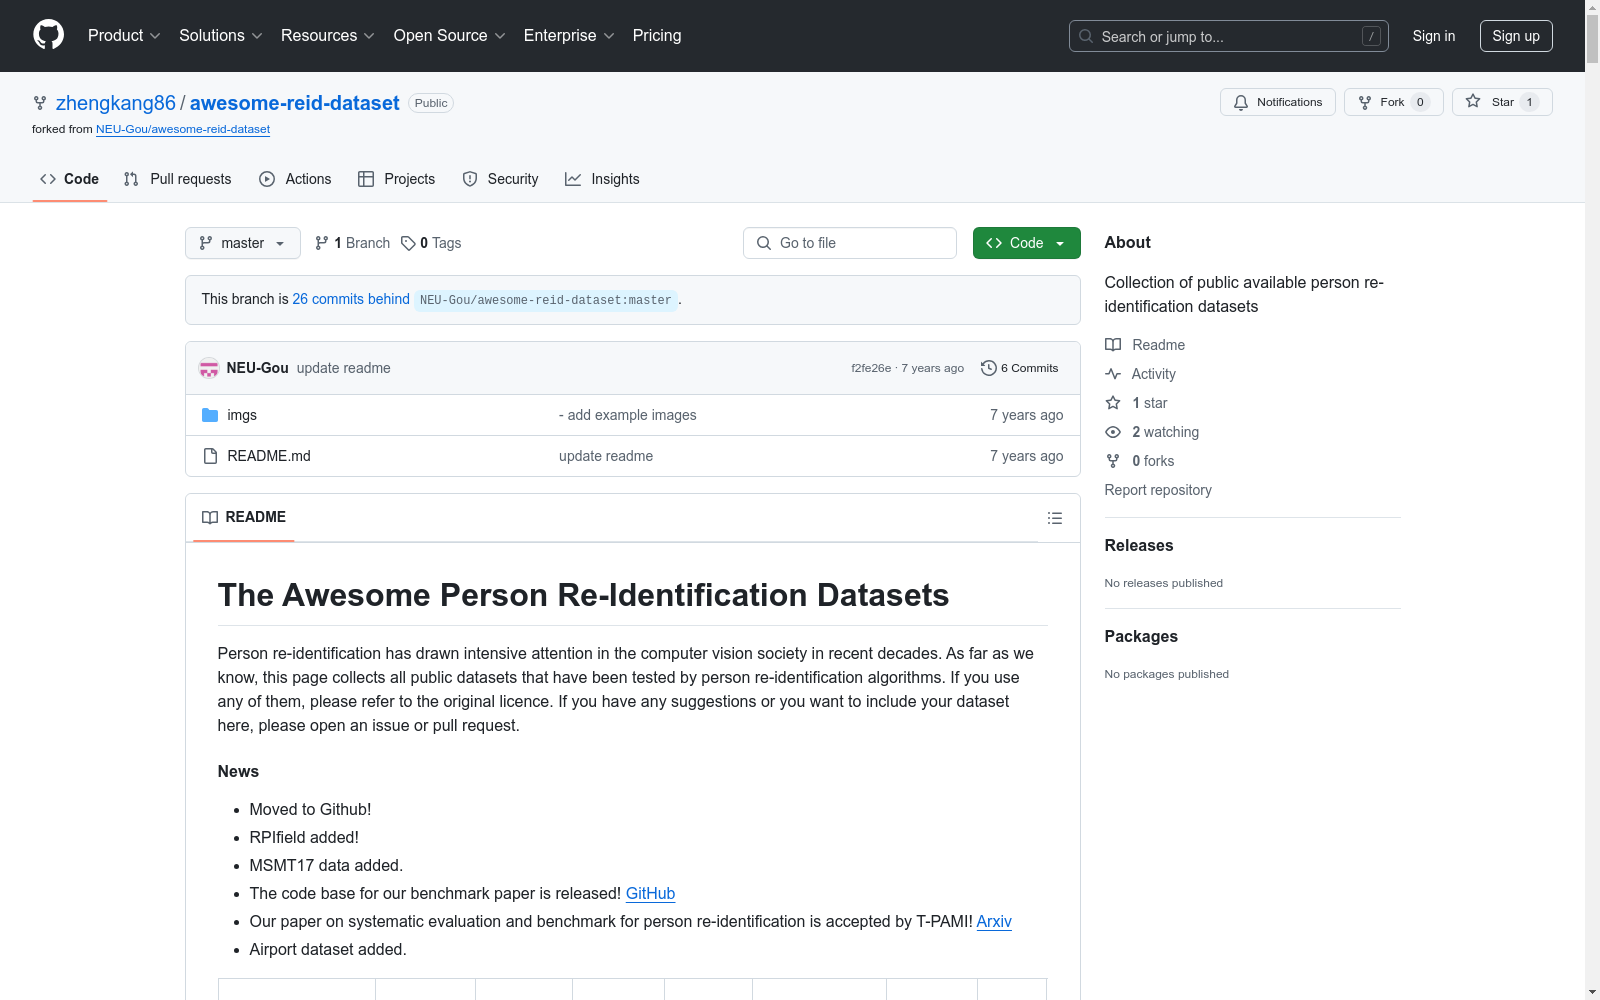Open the Activity link in About
Image resolution: width=1600 pixels, height=1000 pixels.
[x=1140, y=374]
